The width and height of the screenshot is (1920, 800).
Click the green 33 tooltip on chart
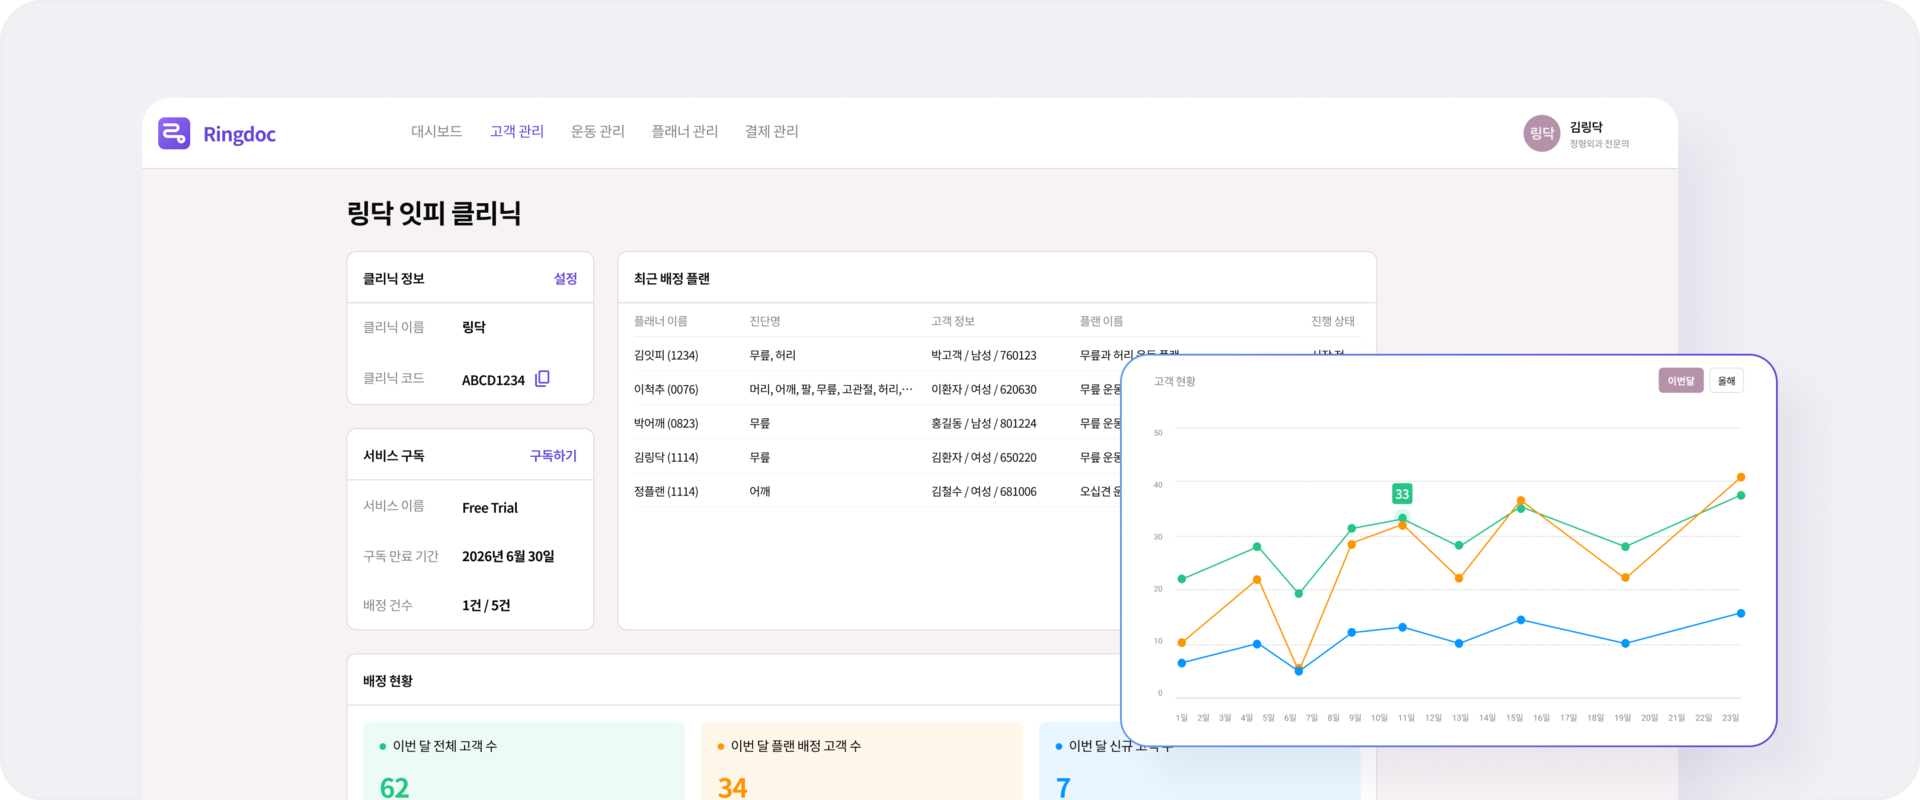coord(1402,494)
